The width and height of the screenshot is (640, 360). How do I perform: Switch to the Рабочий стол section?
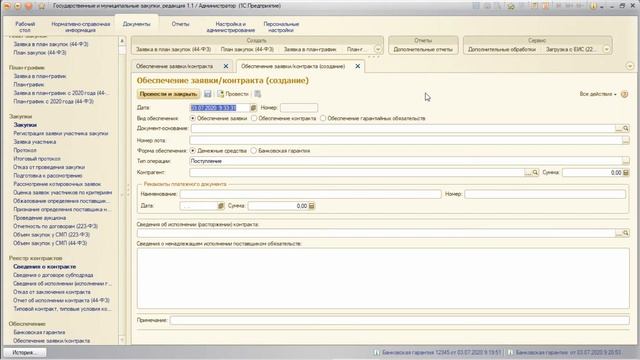[25, 27]
